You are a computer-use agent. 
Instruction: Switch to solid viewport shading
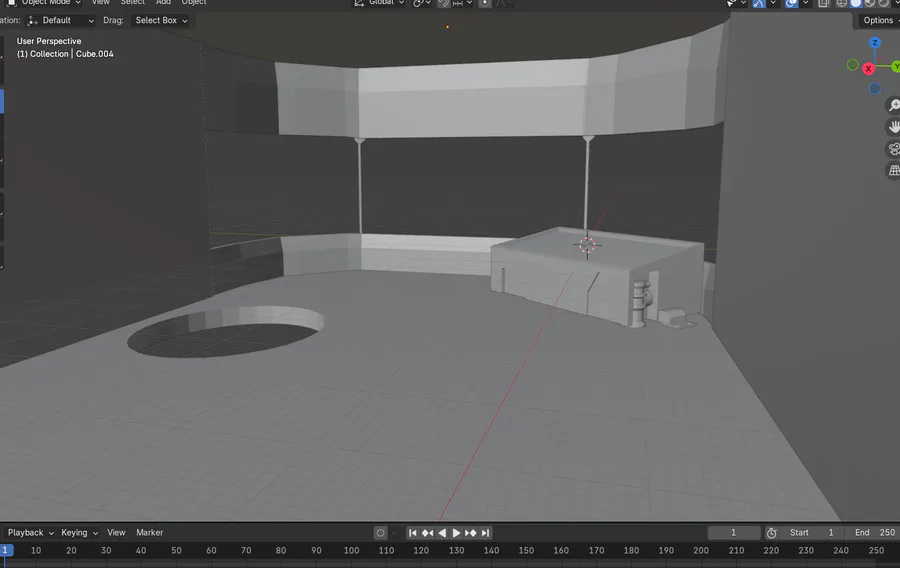856,3
